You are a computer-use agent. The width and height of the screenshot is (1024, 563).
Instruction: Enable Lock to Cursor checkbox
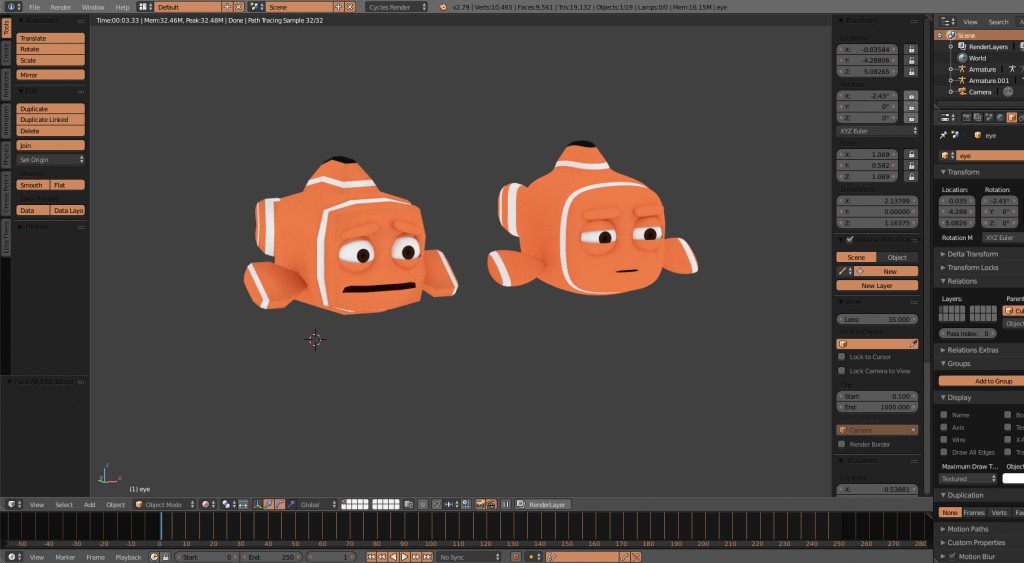pos(842,357)
